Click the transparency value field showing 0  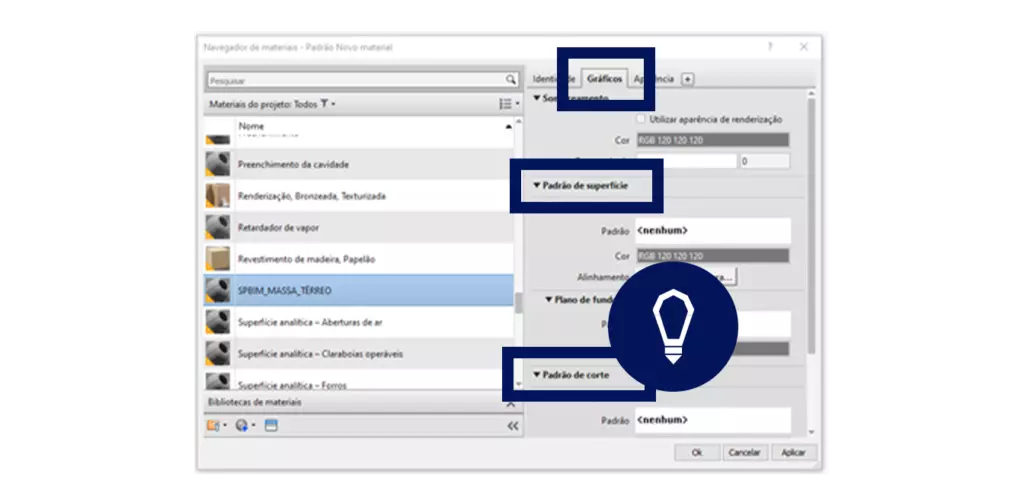765,161
